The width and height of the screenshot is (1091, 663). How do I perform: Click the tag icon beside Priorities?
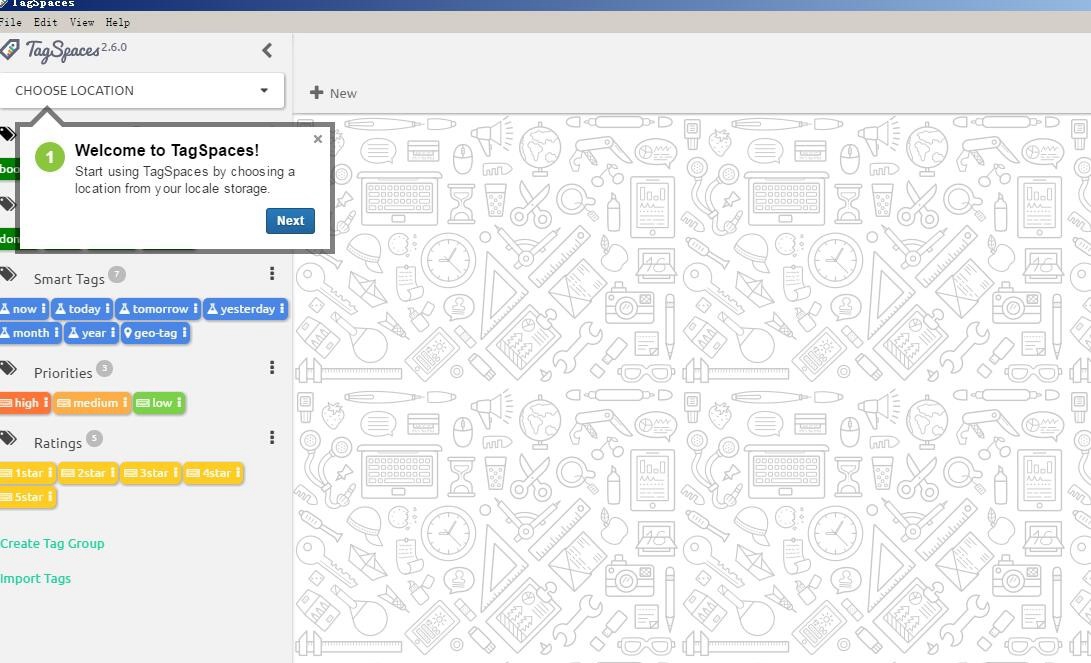(8, 368)
